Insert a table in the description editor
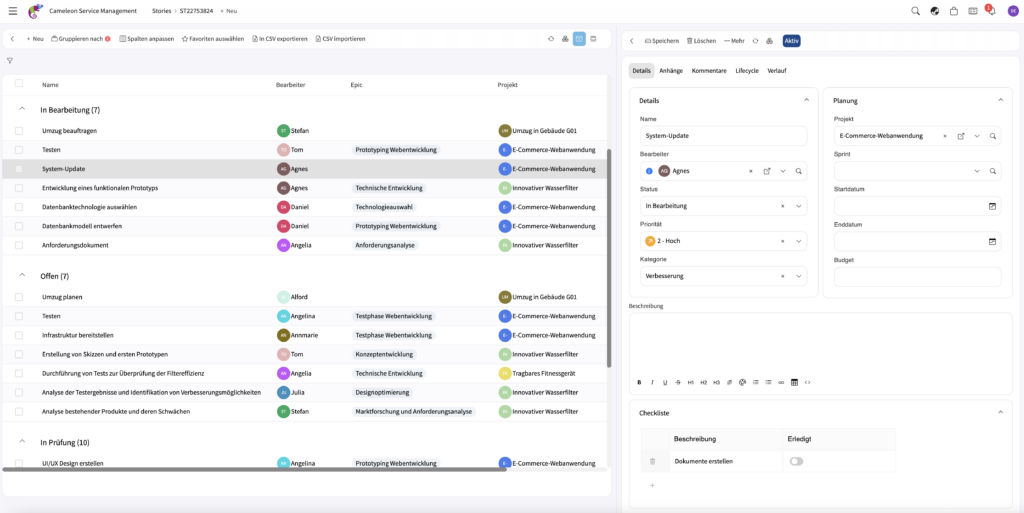Image resolution: width=1024 pixels, height=513 pixels. [794, 382]
